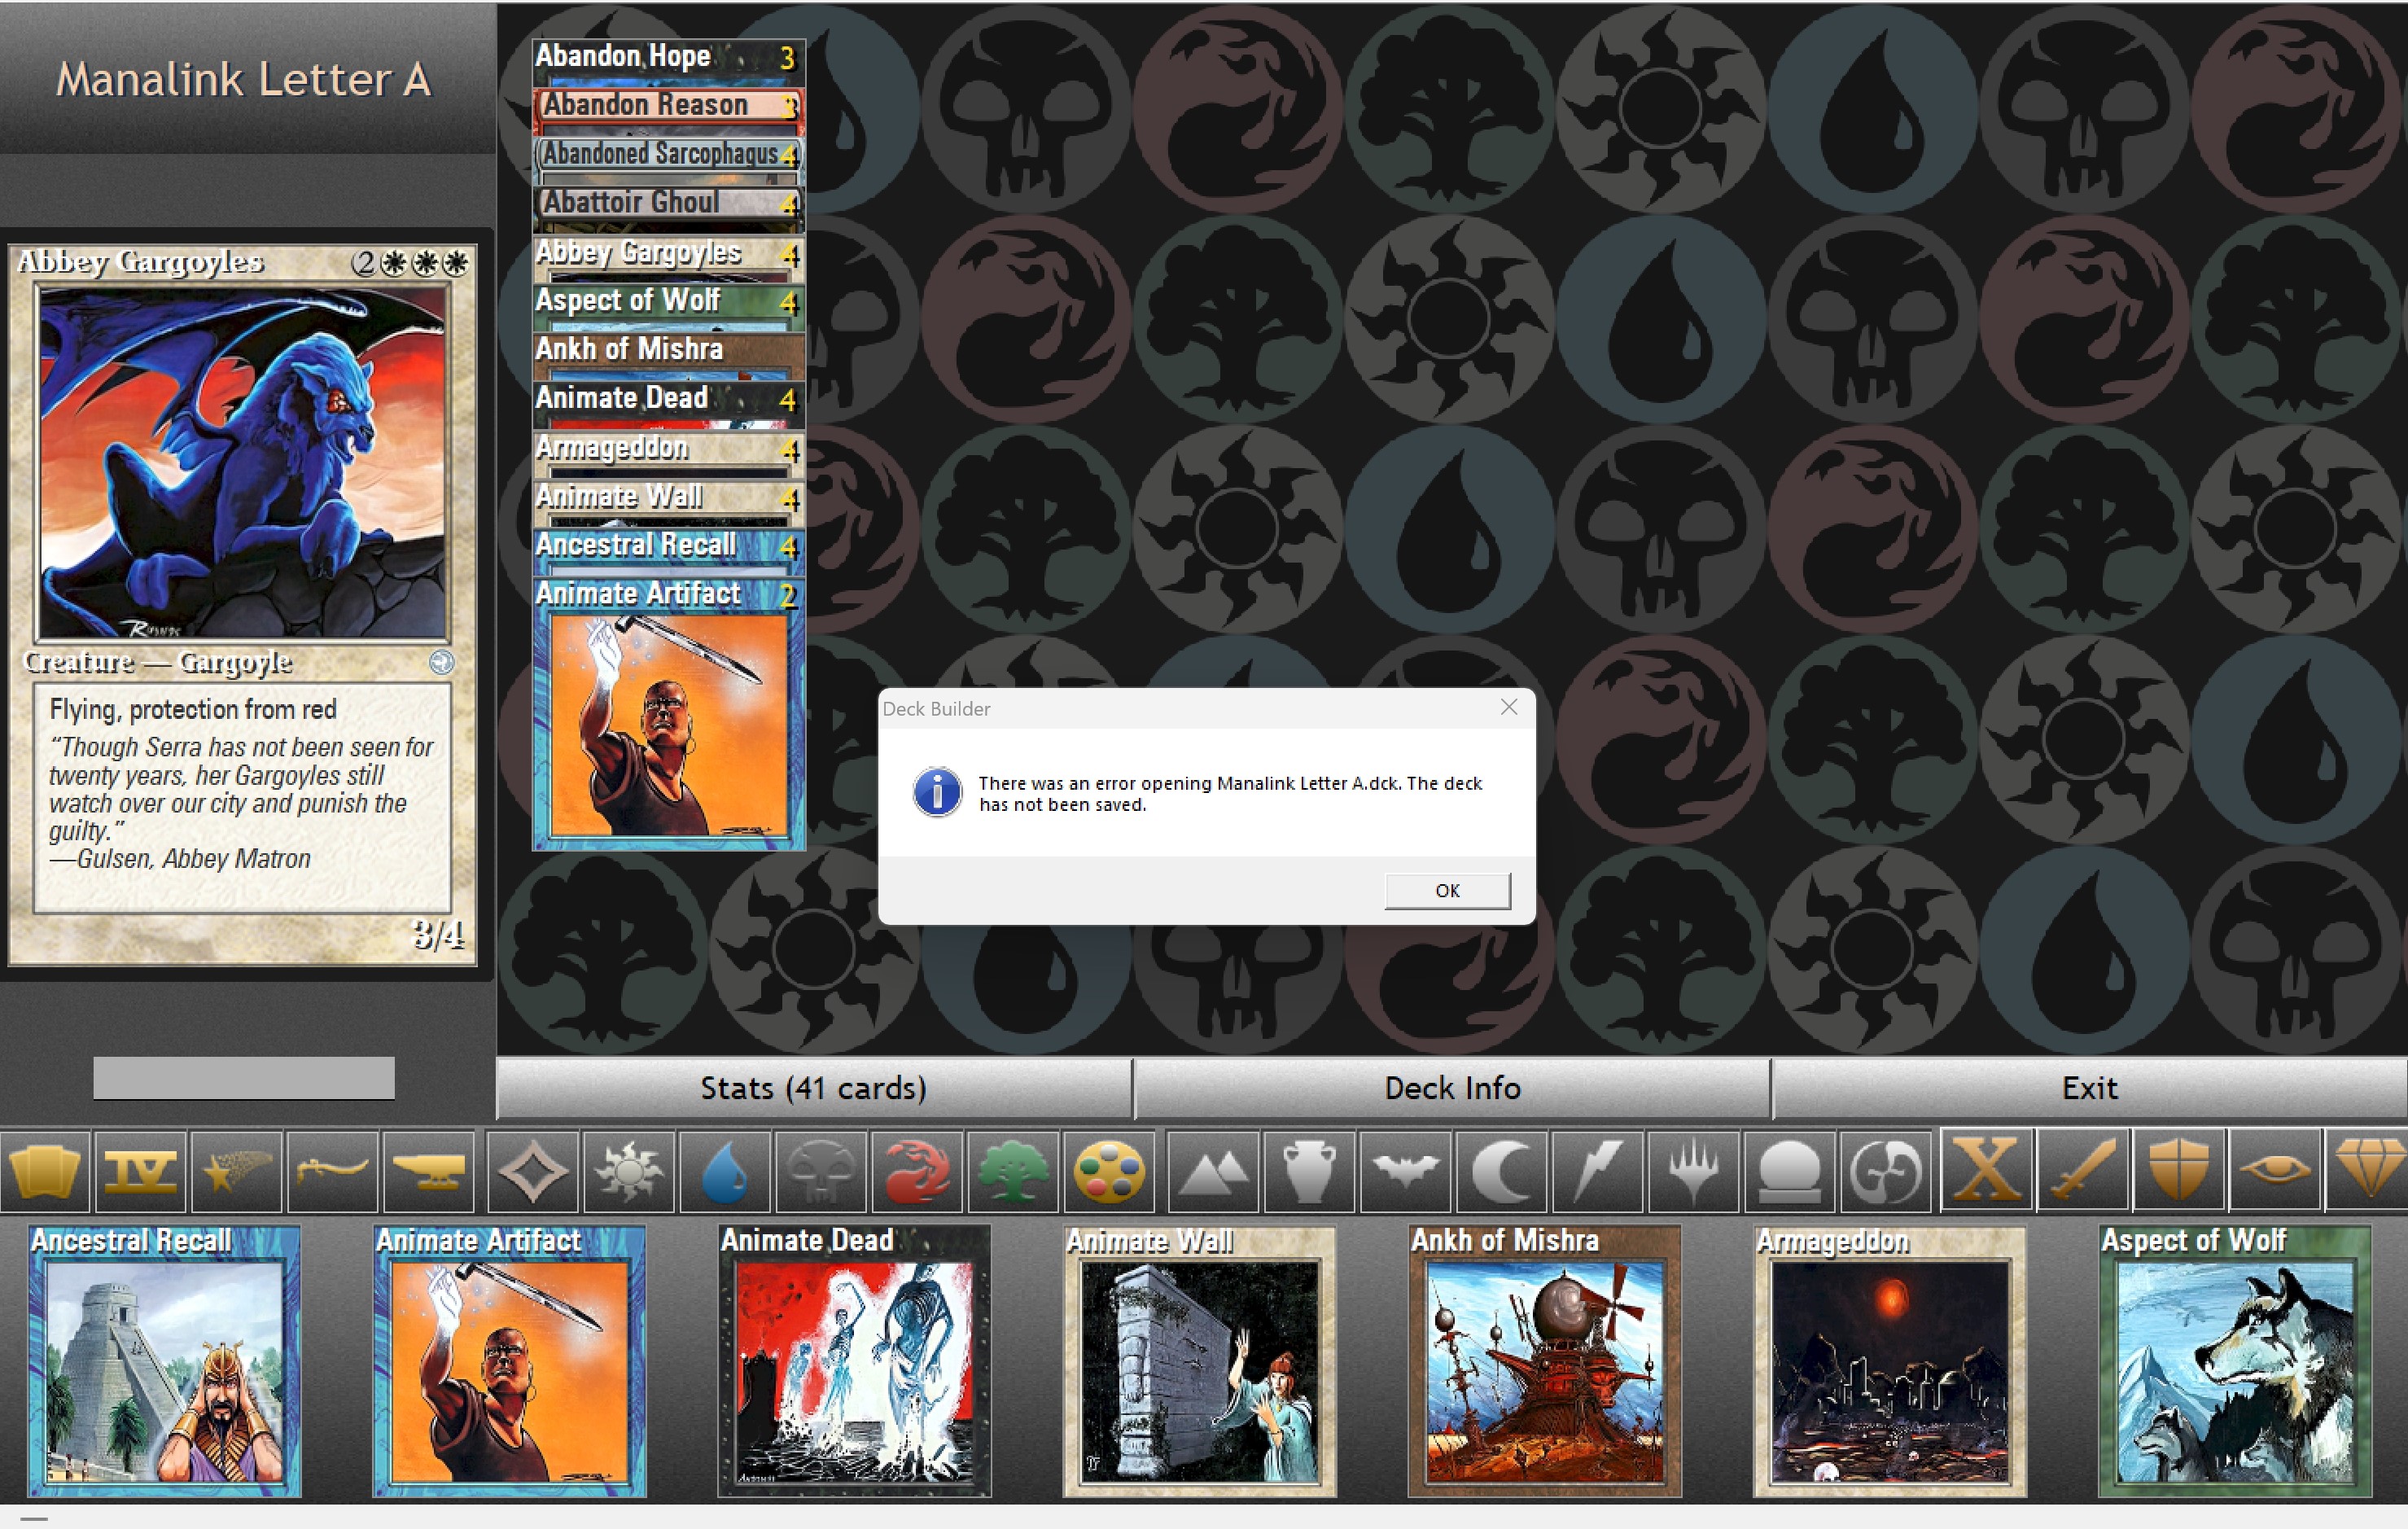Open Stats (41 cards) panel
Screen dimensions: 2408x1529
click(814, 1088)
